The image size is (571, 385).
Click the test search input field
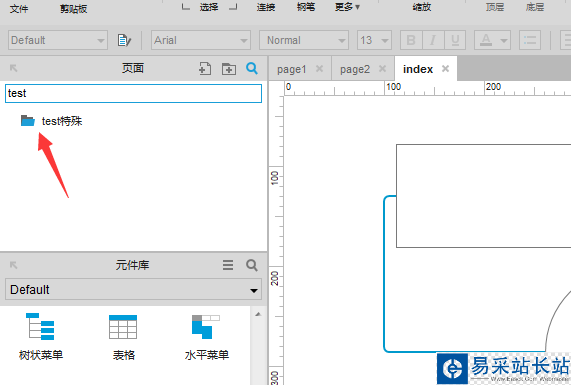[133, 93]
